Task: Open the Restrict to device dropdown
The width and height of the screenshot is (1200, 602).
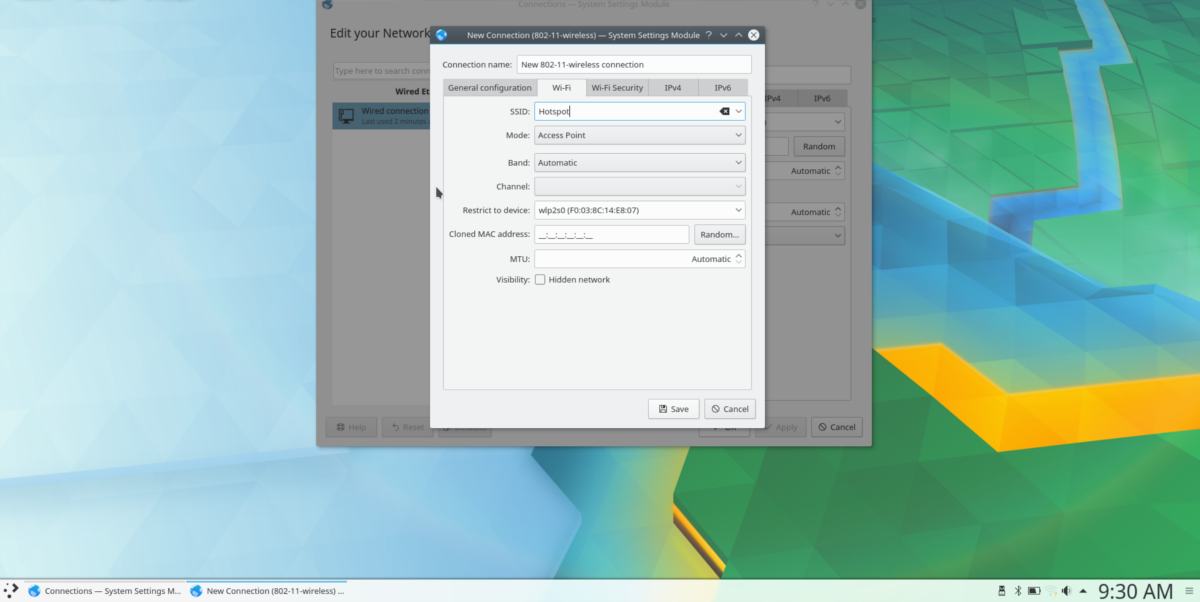Action: click(x=640, y=211)
